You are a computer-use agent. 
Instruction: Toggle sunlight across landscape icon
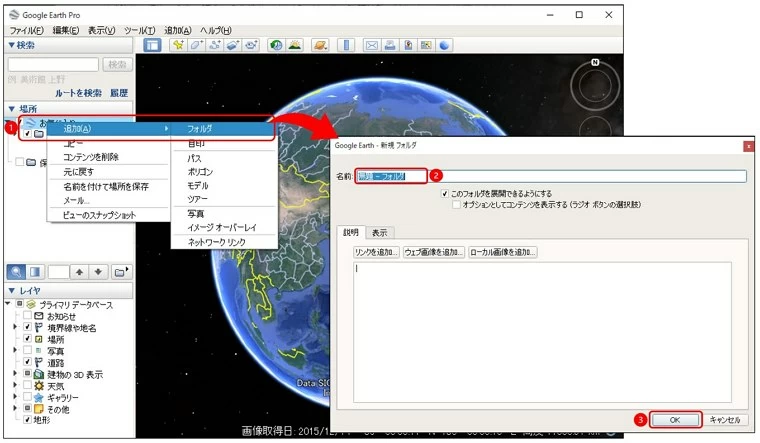coord(295,45)
